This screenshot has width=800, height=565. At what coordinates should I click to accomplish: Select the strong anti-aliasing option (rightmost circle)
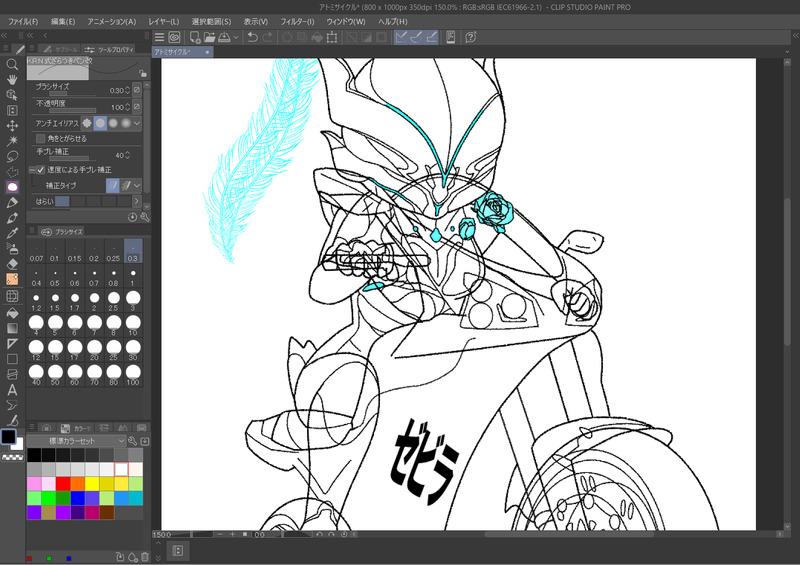point(126,123)
